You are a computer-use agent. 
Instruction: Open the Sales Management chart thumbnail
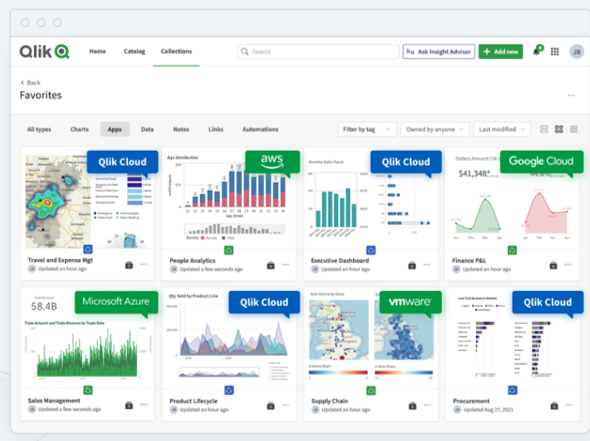tap(87, 339)
